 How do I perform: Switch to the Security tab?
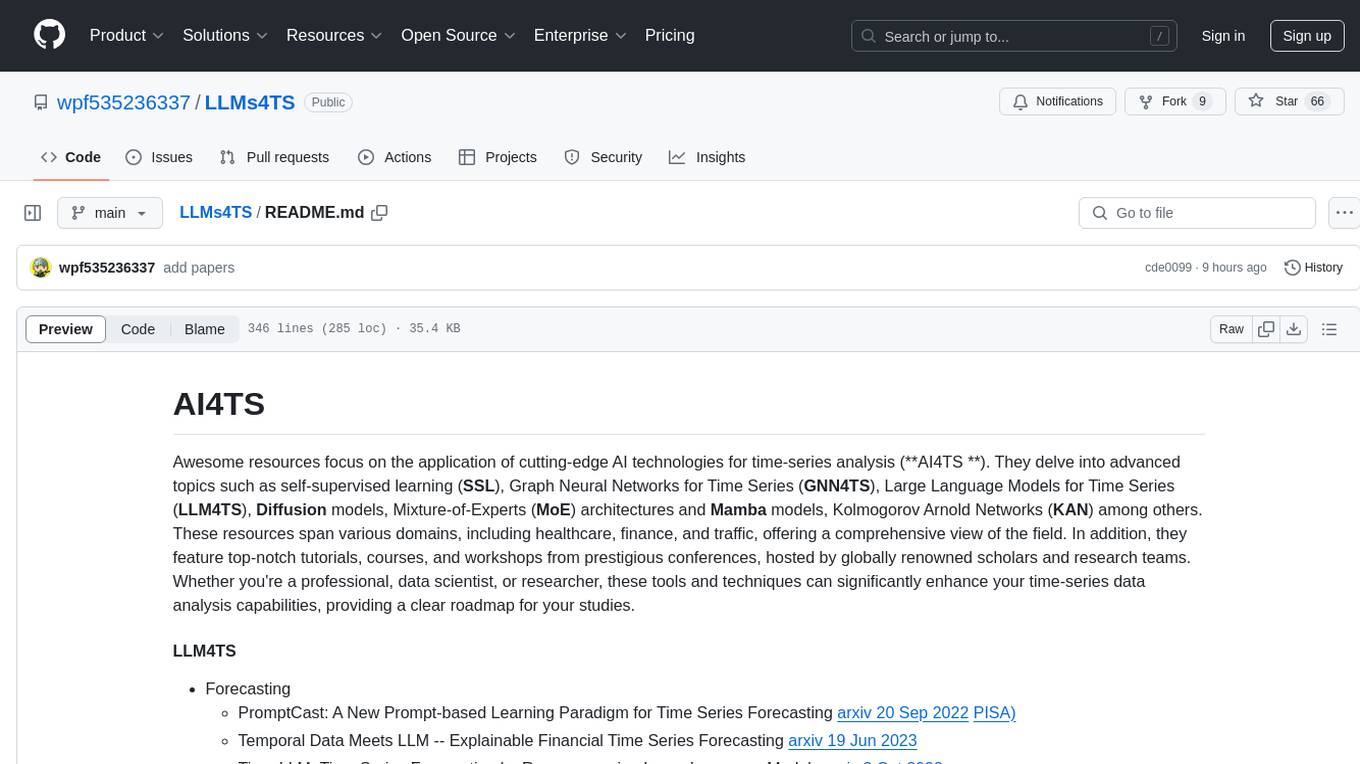pos(603,157)
